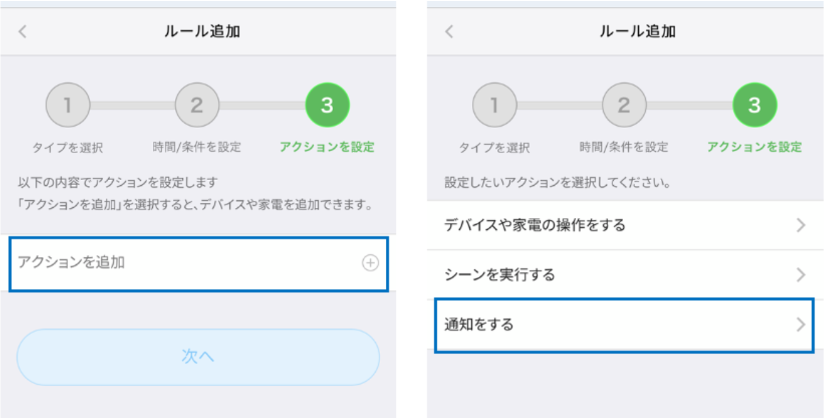Tap back arrow on left rule screen

click(x=23, y=31)
